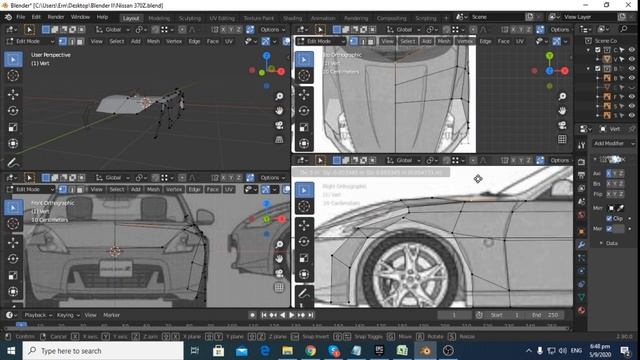Click the outliner search magnifier icon
640x360 pixels.
click(624, 29)
